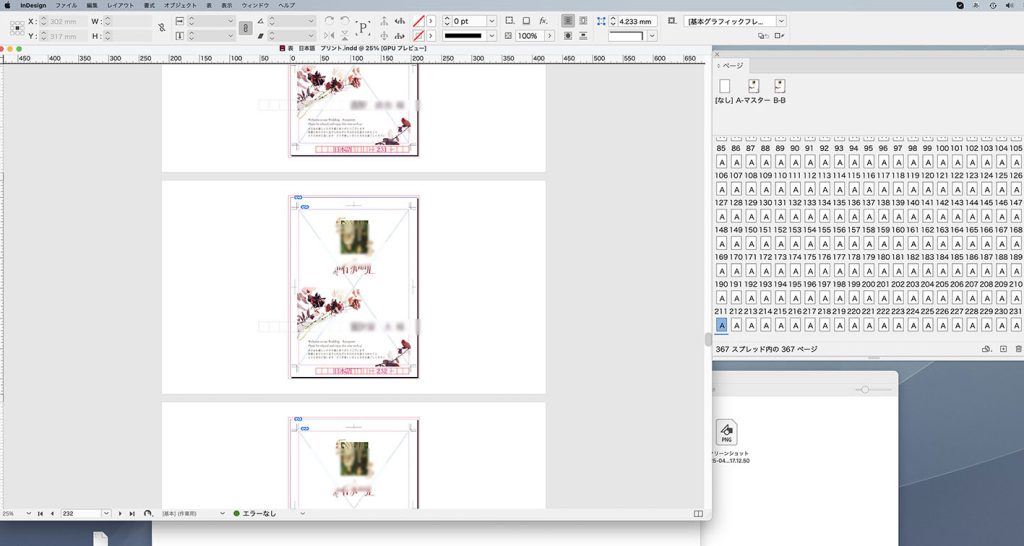Click the stroke weight 0 pt field

coord(470,22)
